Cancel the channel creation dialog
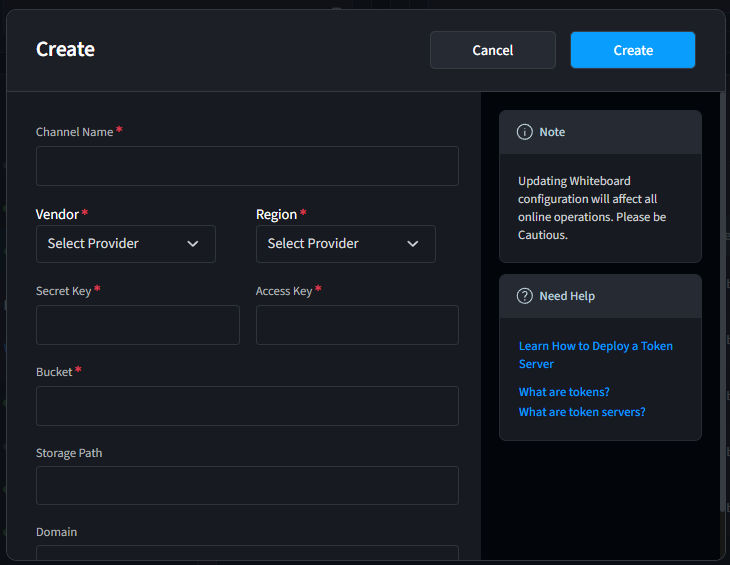 (493, 50)
